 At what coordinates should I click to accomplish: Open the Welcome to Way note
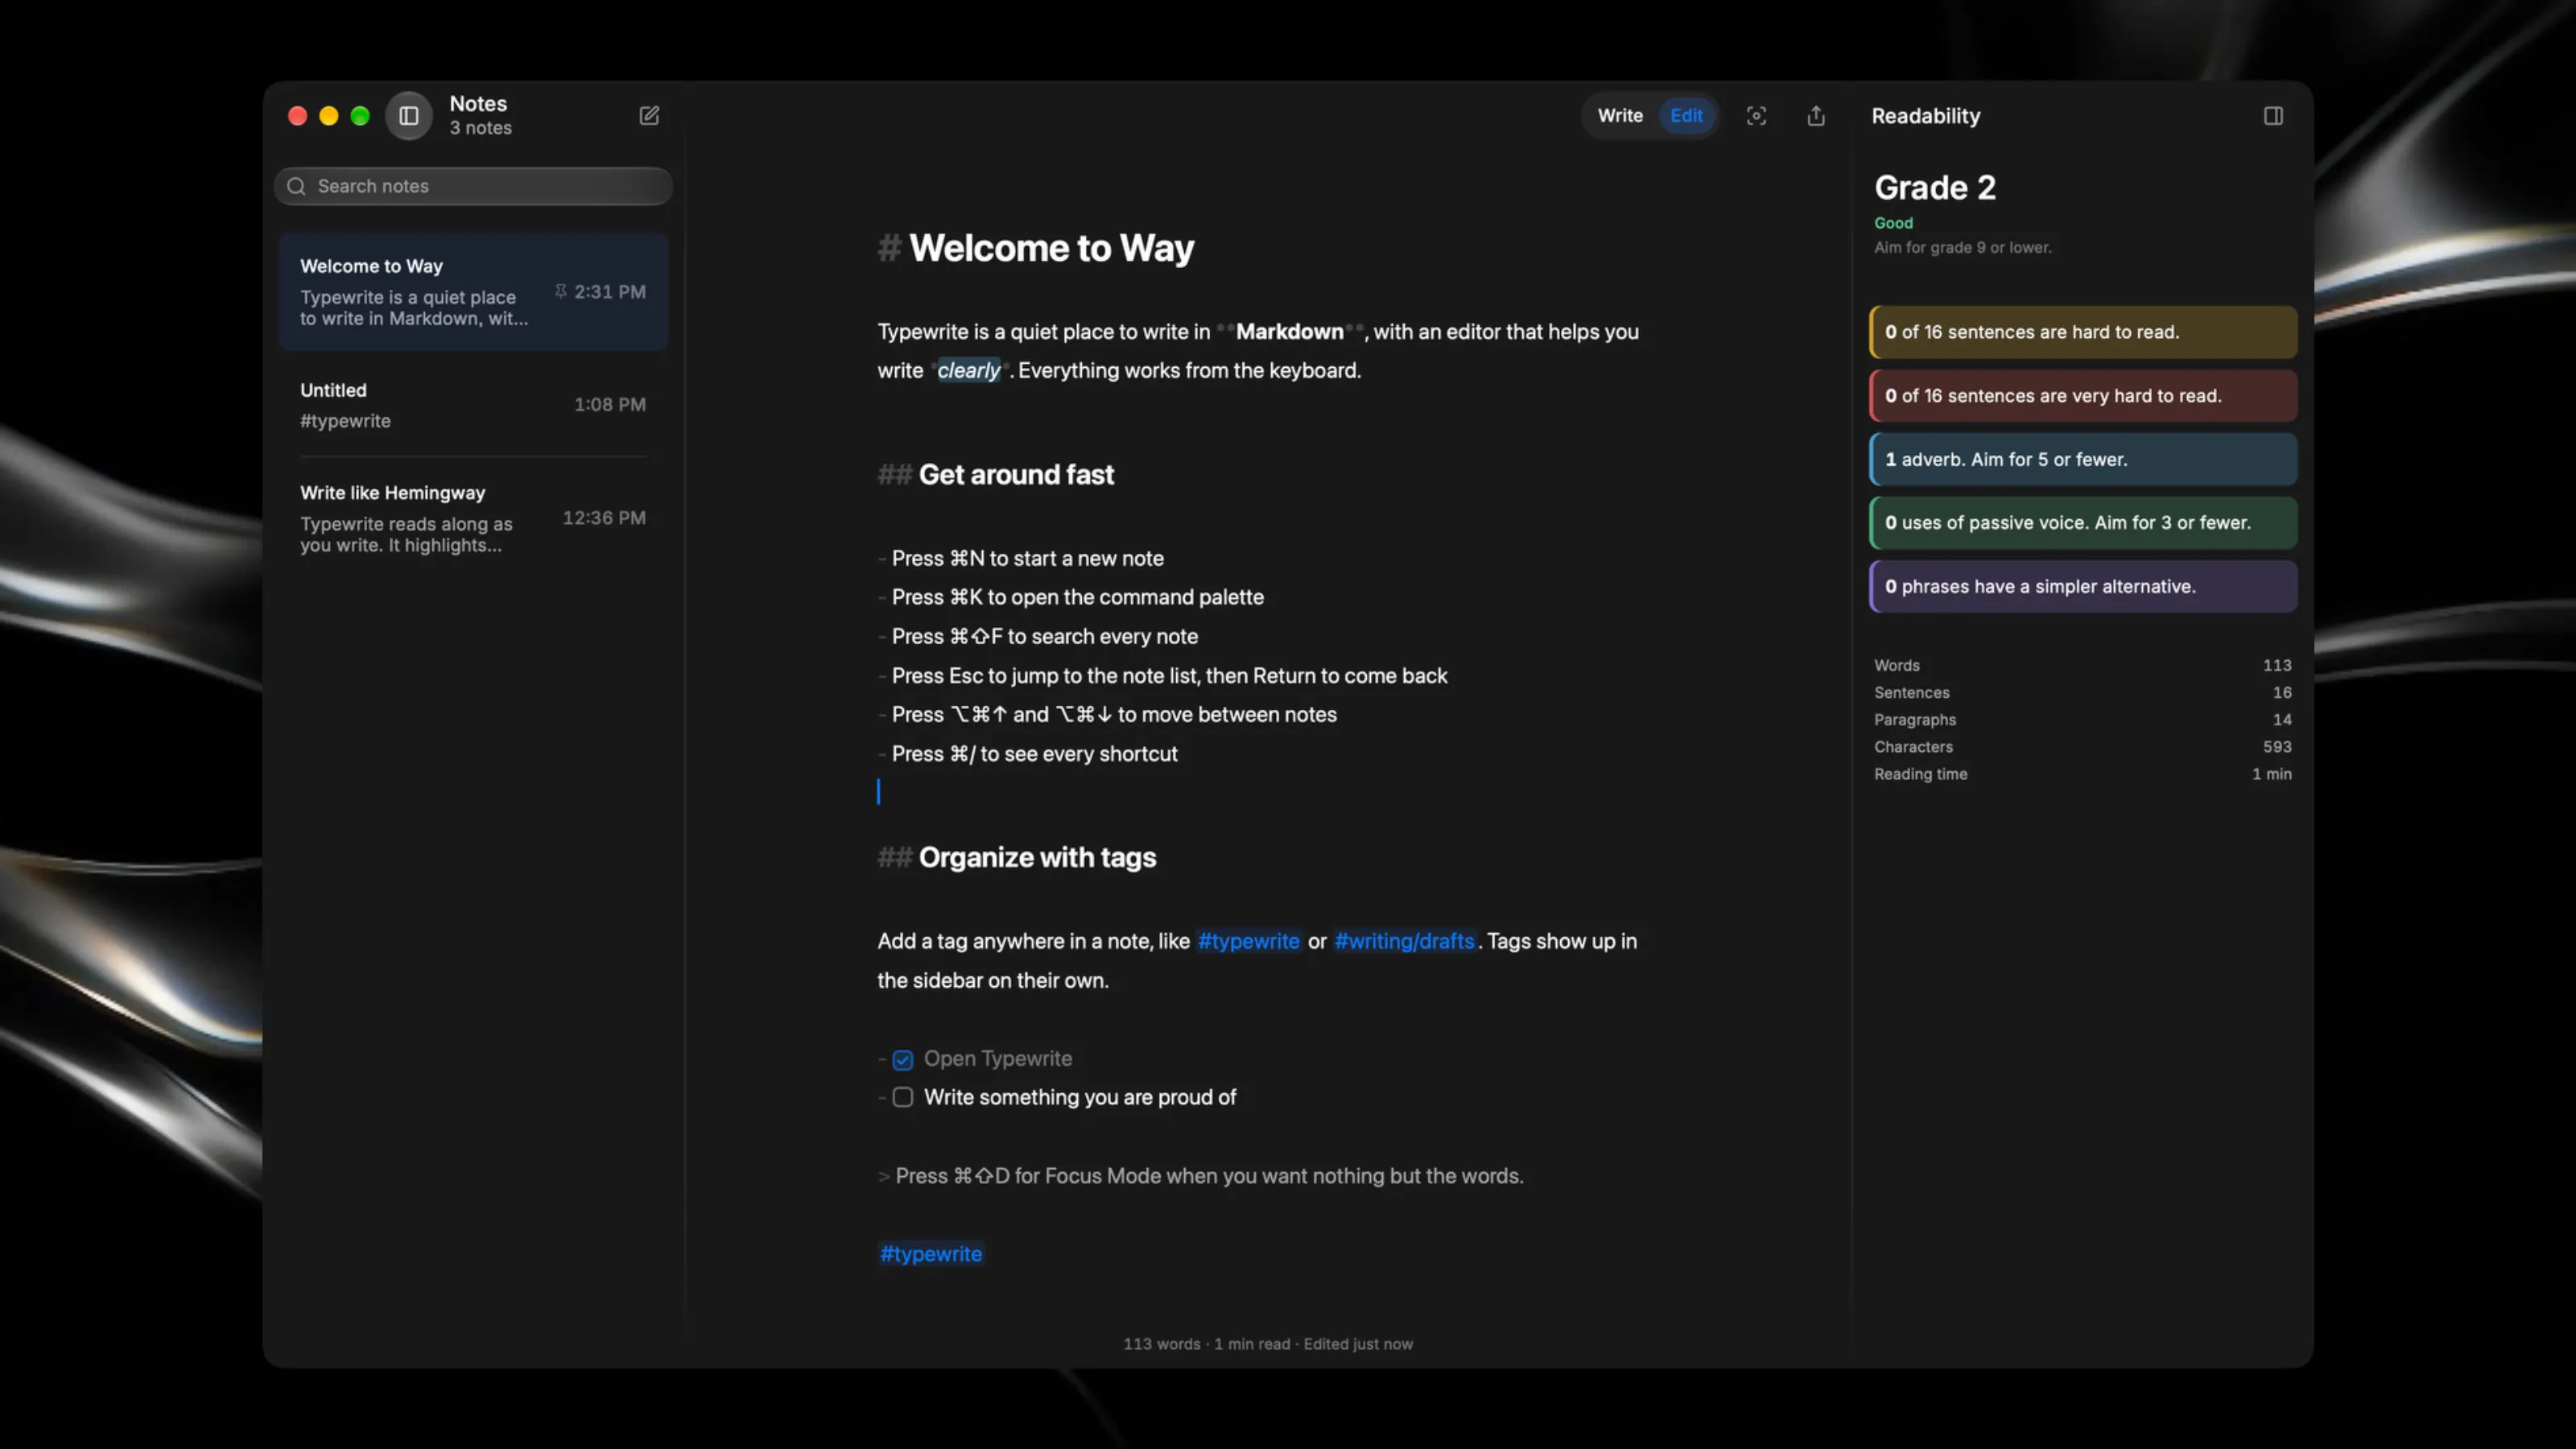(473, 292)
